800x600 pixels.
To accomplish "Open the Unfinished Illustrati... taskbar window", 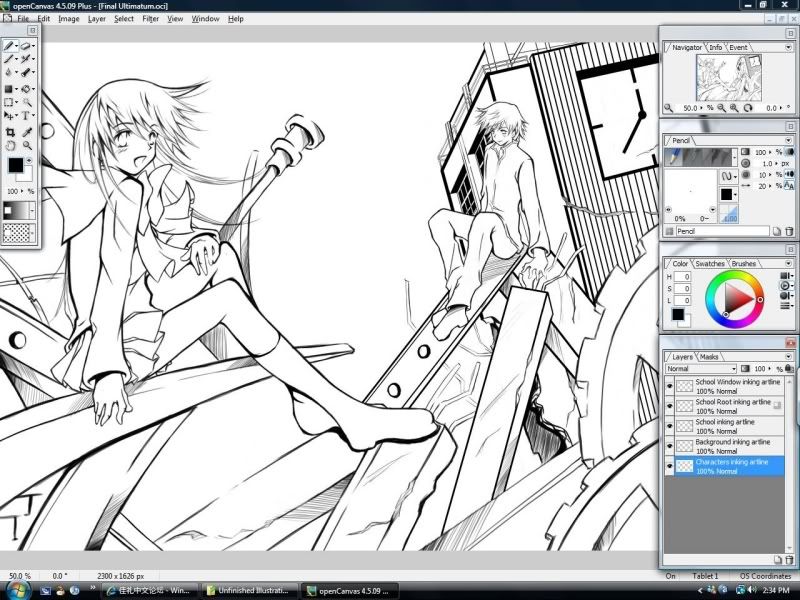I will [249, 590].
